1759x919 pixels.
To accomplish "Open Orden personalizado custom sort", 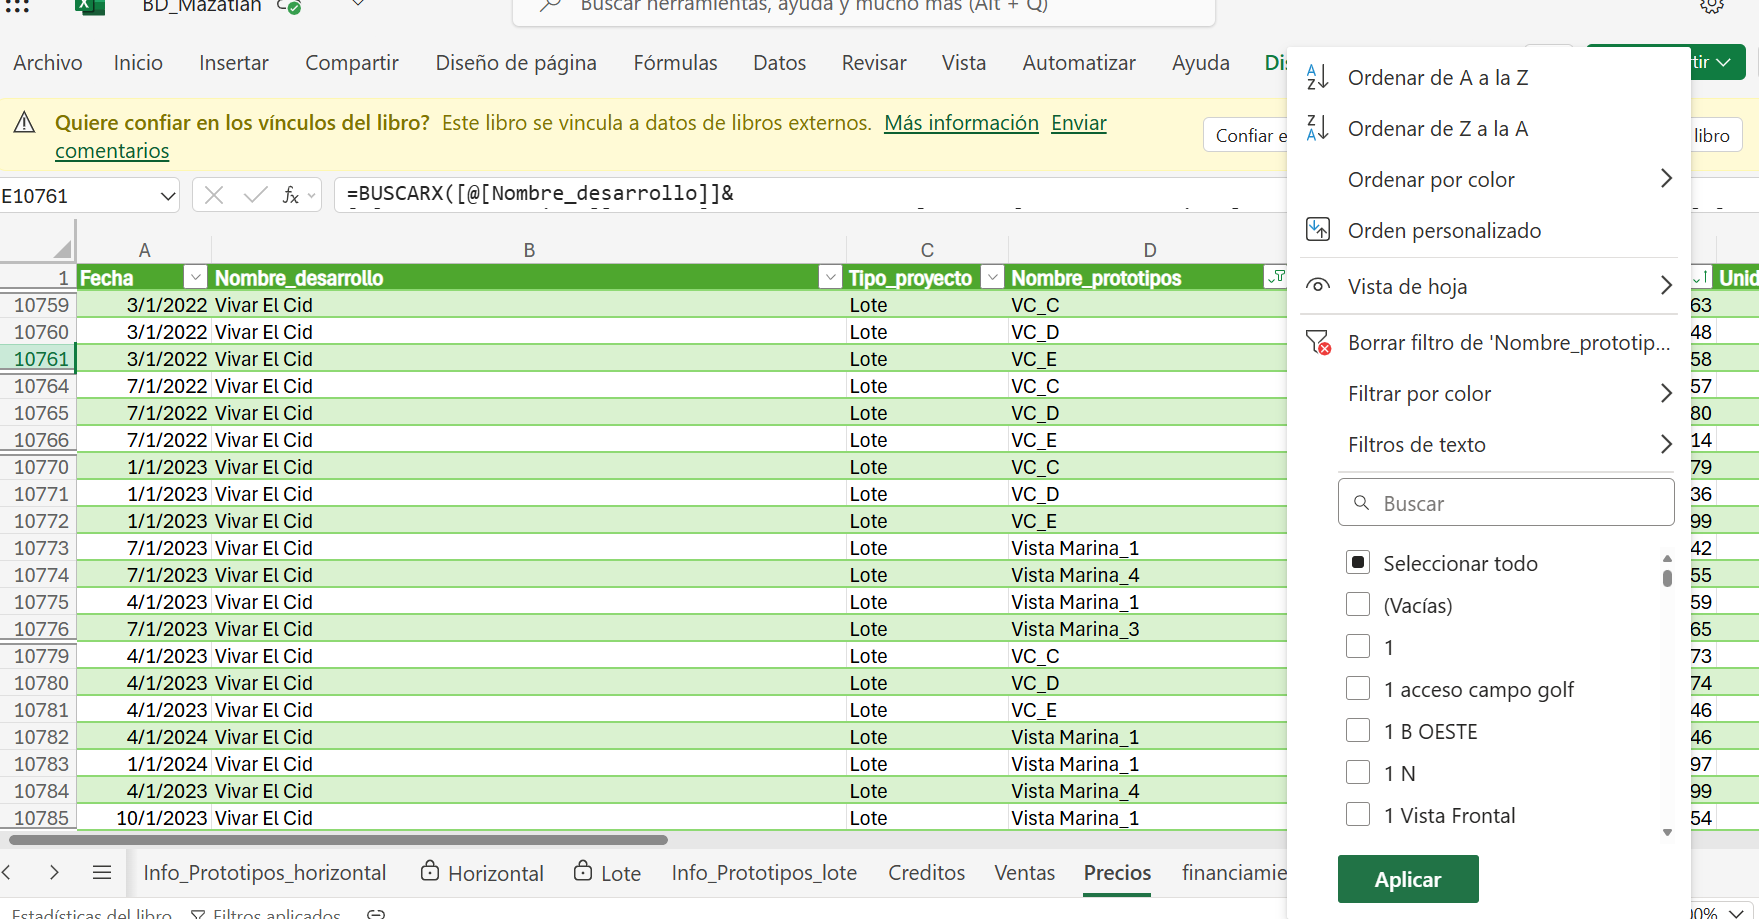I will (1444, 231).
